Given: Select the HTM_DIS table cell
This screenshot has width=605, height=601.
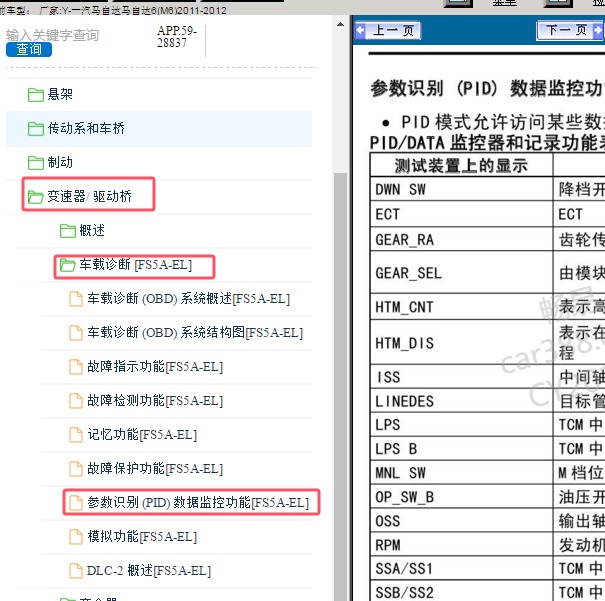Looking at the screenshot, I should click(461, 342).
